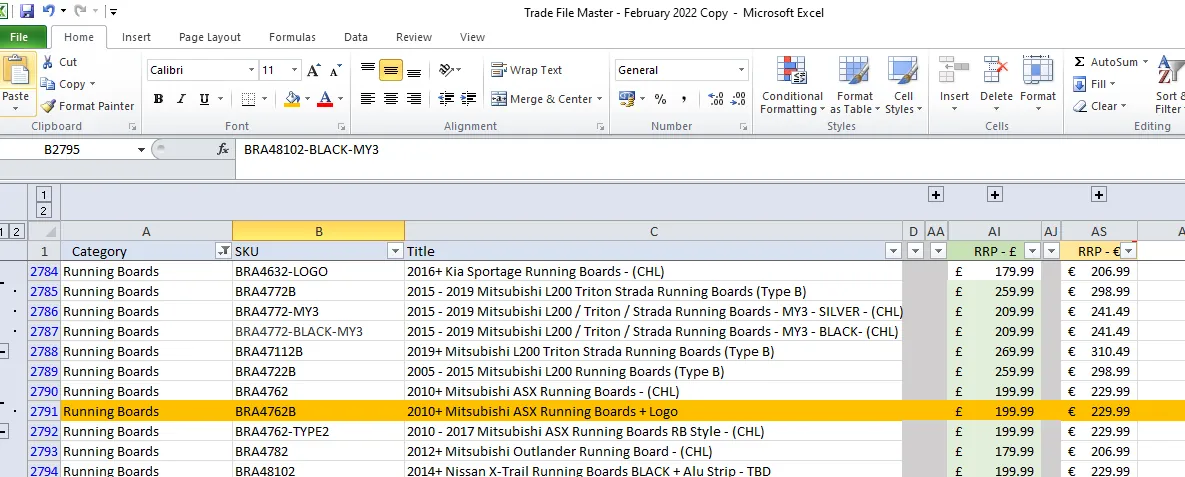Open Fill Color dropdown arrow
The height and width of the screenshot is (477, 1185).
click(307, 99)
